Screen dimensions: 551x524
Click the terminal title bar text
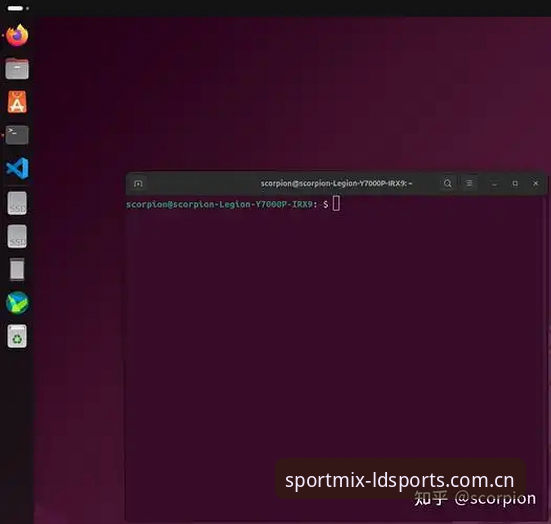click(x=336, y=183)
